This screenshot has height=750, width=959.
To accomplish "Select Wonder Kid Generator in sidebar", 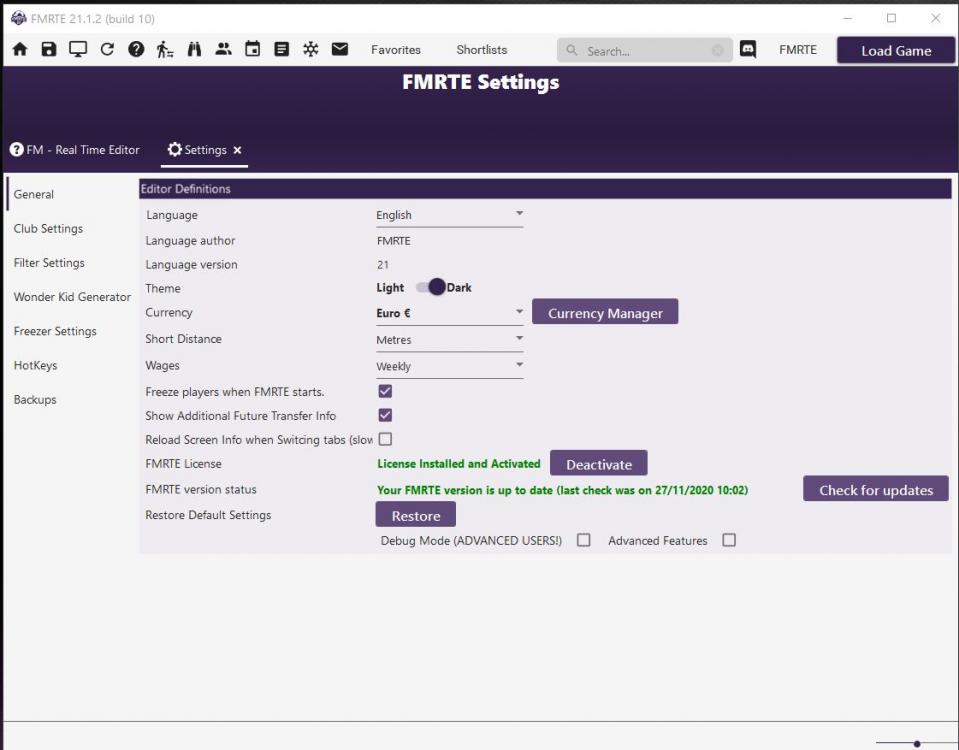I will point(72,297).
